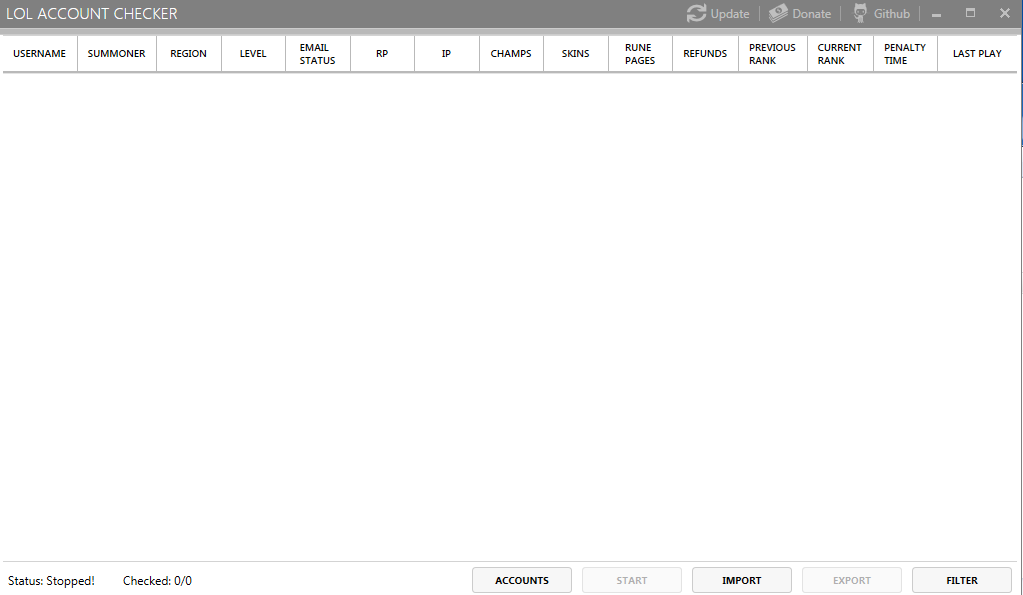Click the IMPORT button
The image size is (1023, 595).
742,580
